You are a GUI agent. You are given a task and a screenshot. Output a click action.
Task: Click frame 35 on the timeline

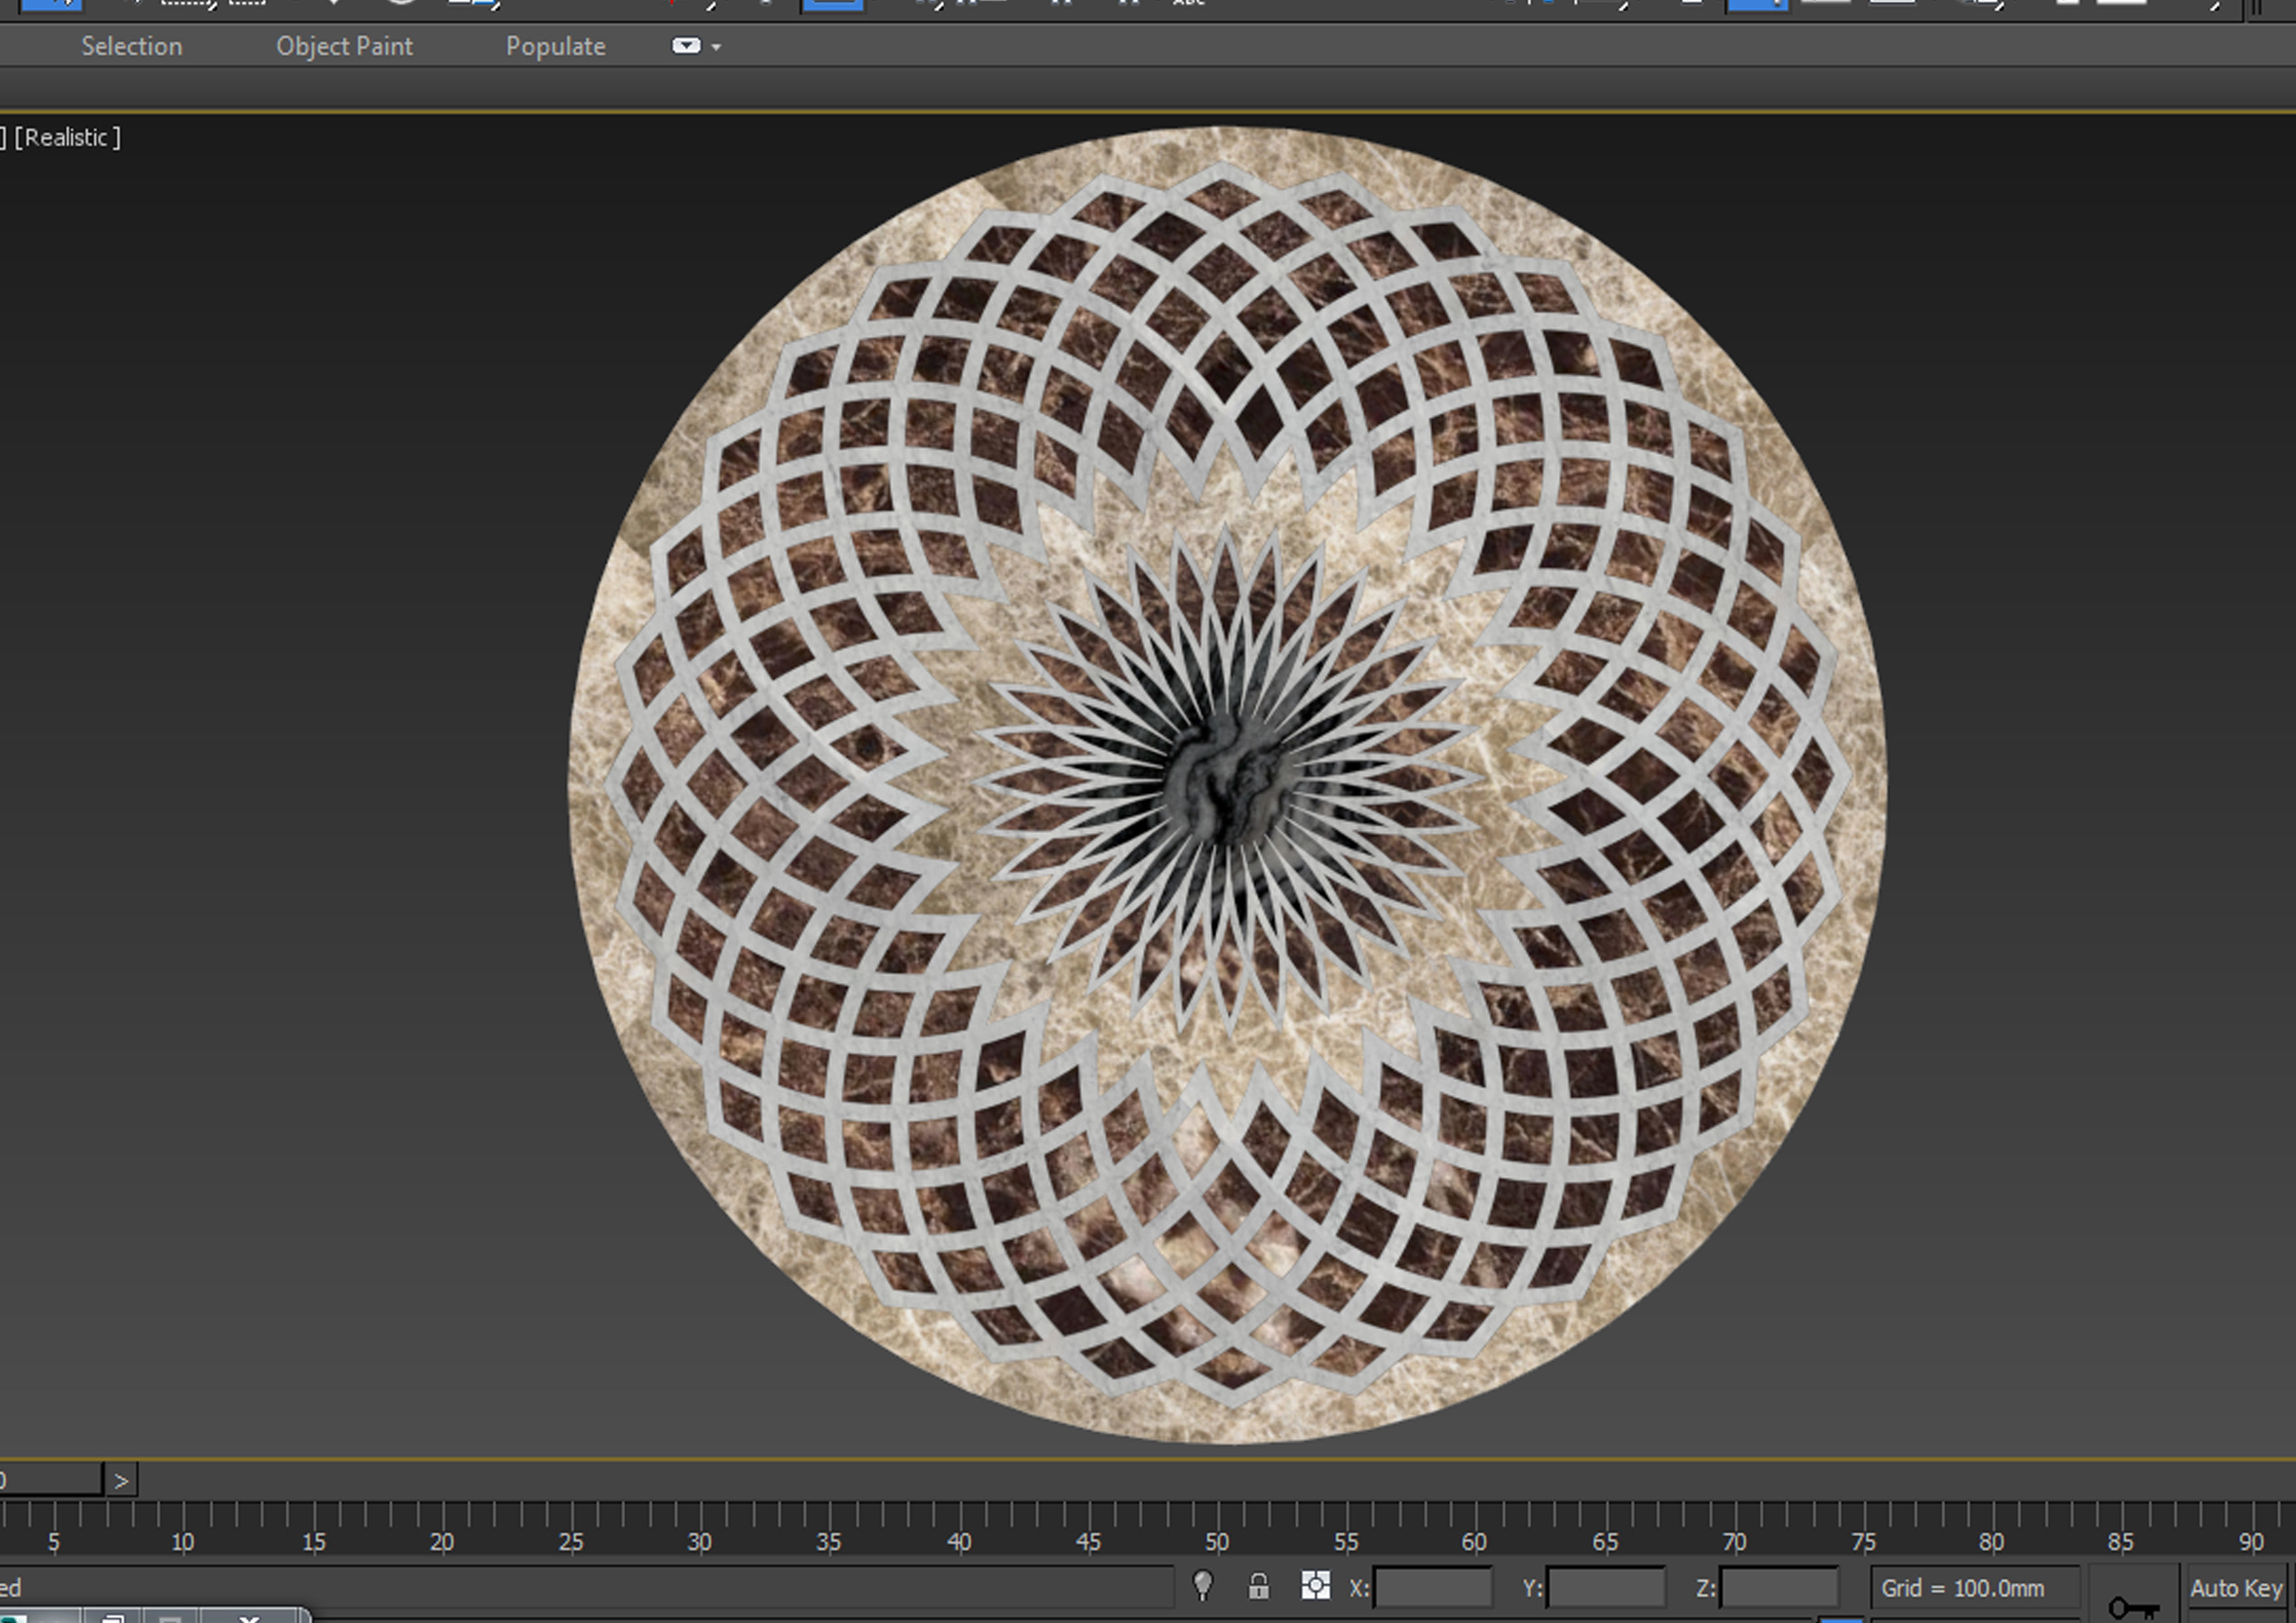coord(828,1543)
